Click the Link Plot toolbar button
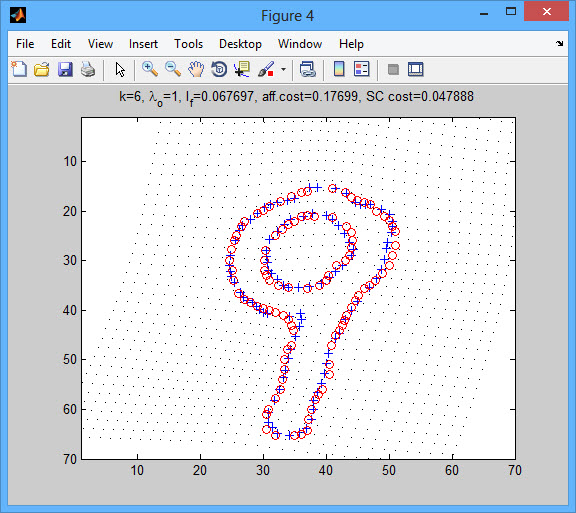The width and height of the screenshot is (576, 513). point(307,69)
